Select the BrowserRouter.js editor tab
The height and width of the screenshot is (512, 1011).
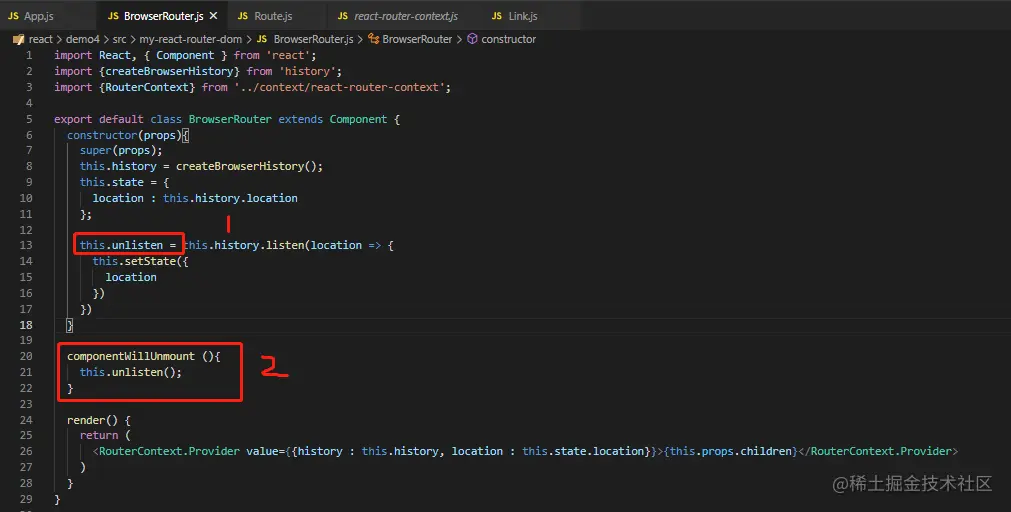pos(163,15)
